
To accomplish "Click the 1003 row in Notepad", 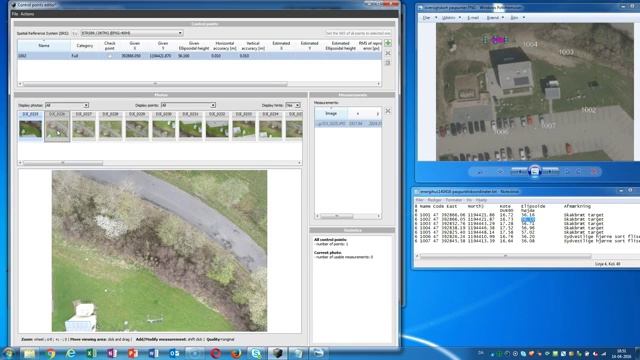I will pyautogui.click(x=509, y=224).
